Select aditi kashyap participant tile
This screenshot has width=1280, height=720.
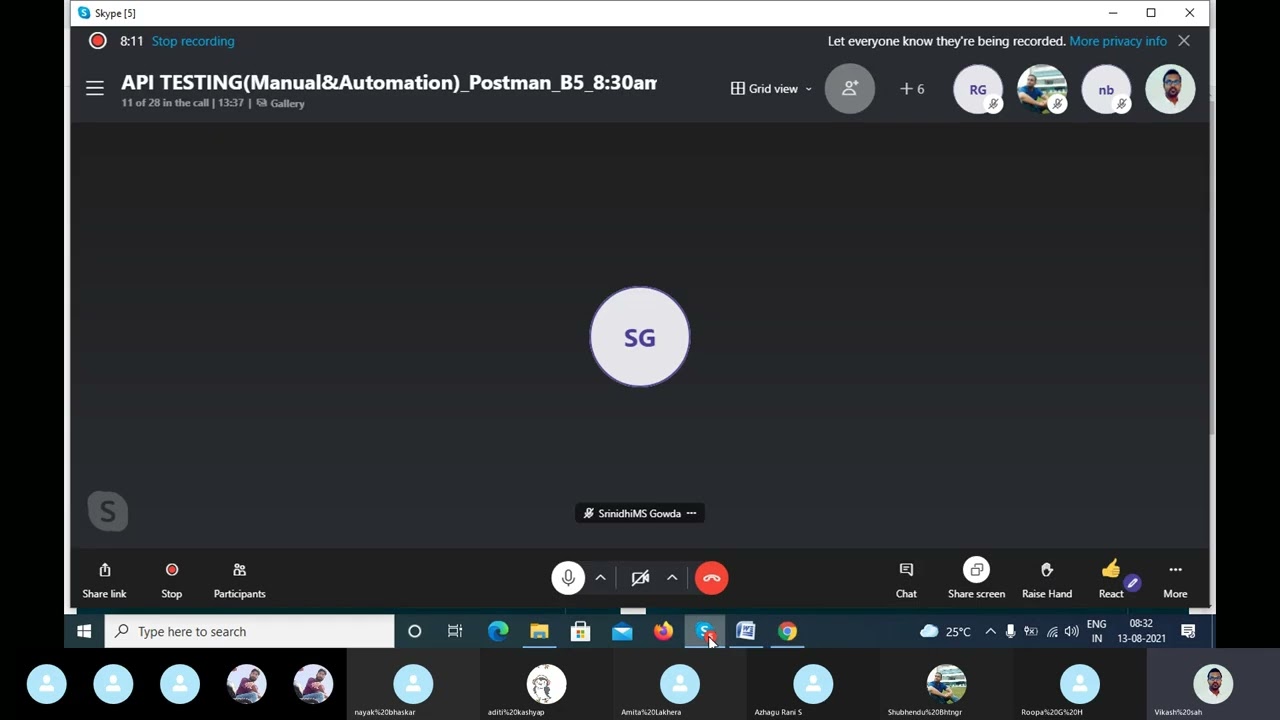coord(546,685)
